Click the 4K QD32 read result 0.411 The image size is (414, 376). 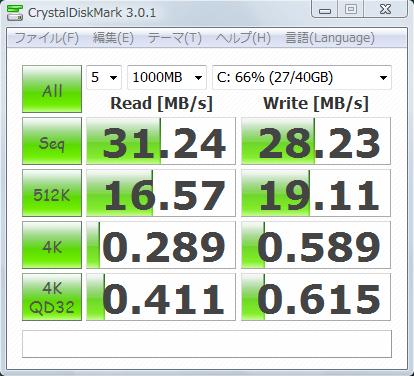click(x=161, y=297)
